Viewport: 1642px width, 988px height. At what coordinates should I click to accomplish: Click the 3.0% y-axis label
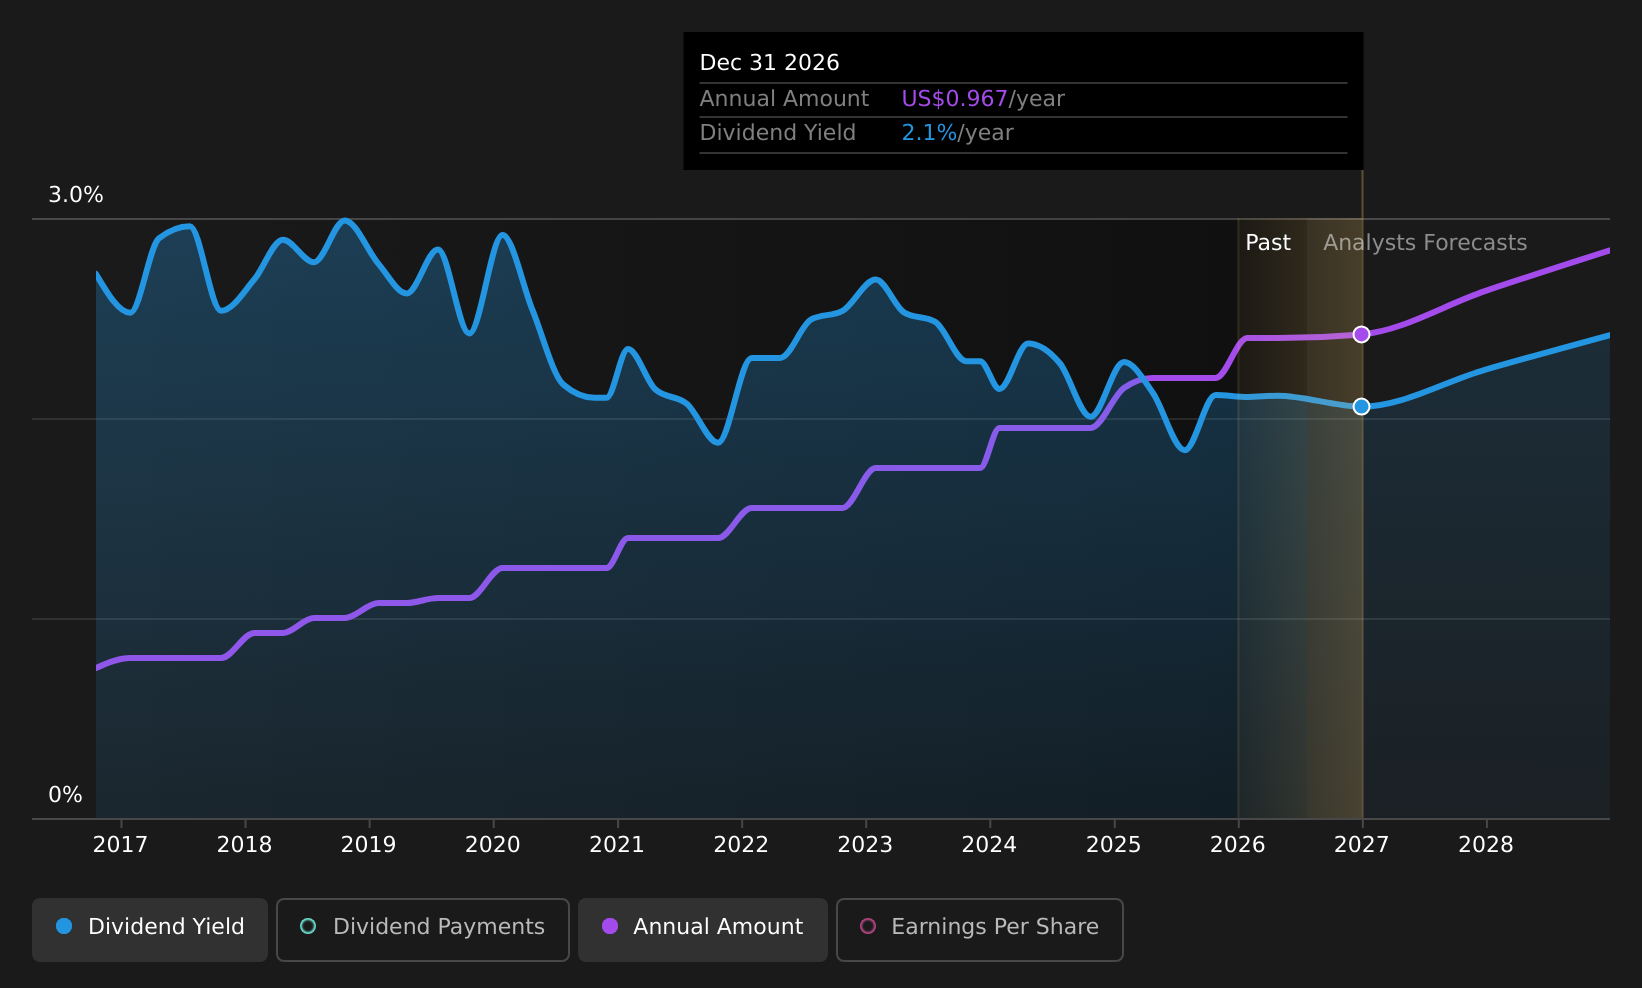click(x=76, y=195)
